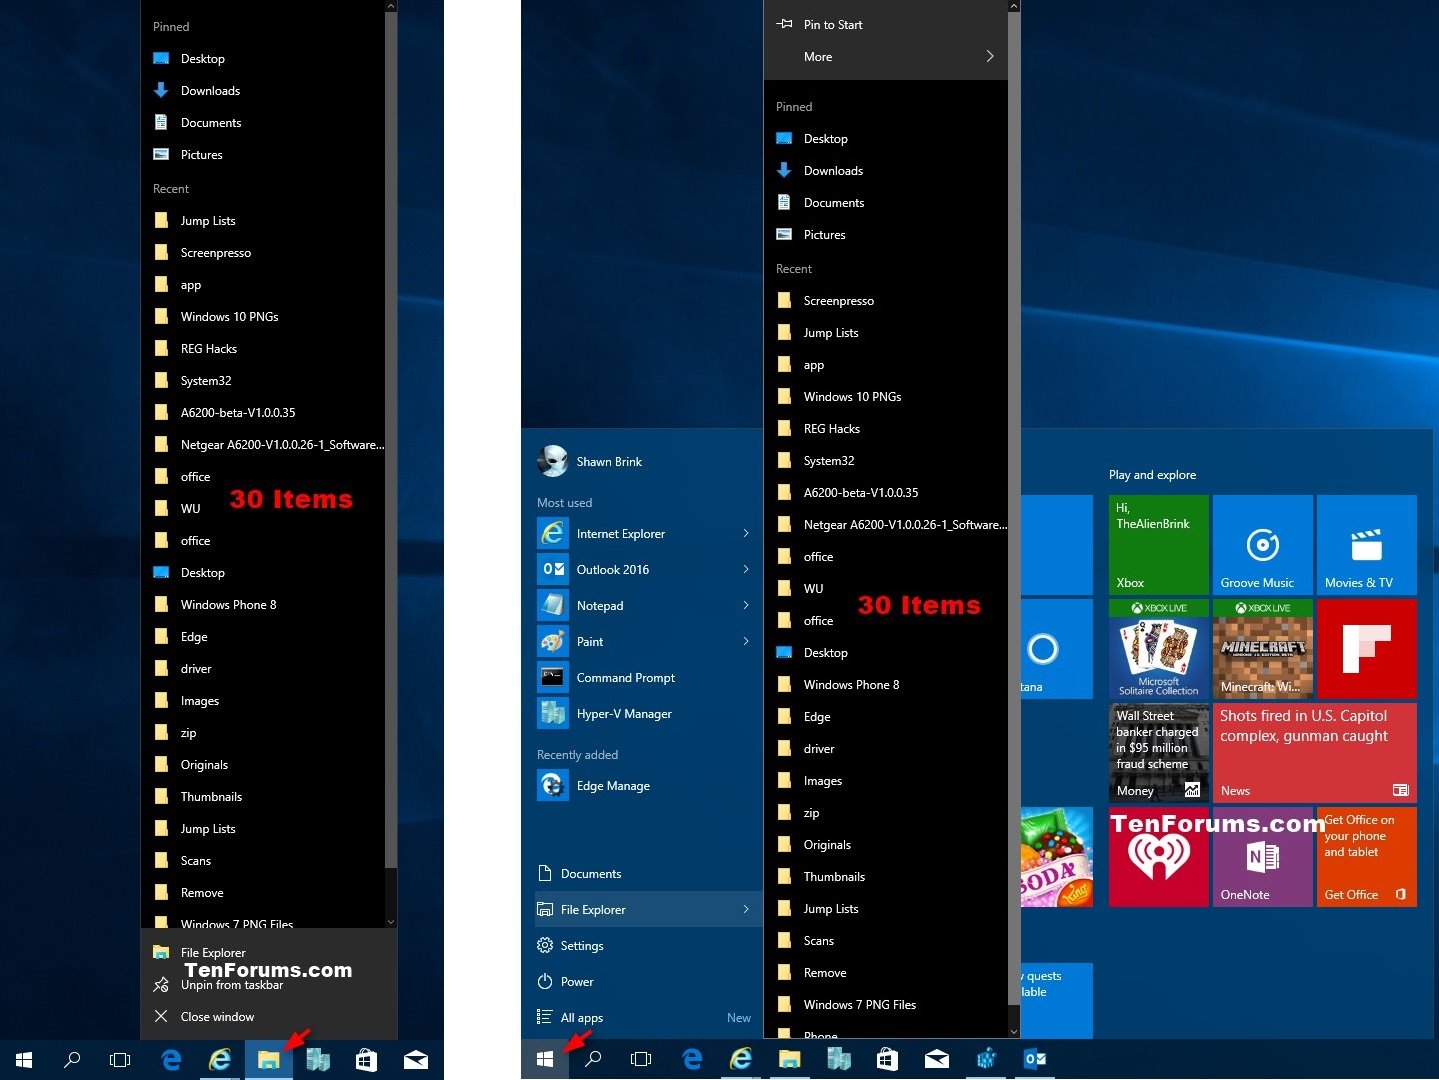Open Settings in Start menu
The height and width of the screenshot is (1080, 1439).
point(648,946)
